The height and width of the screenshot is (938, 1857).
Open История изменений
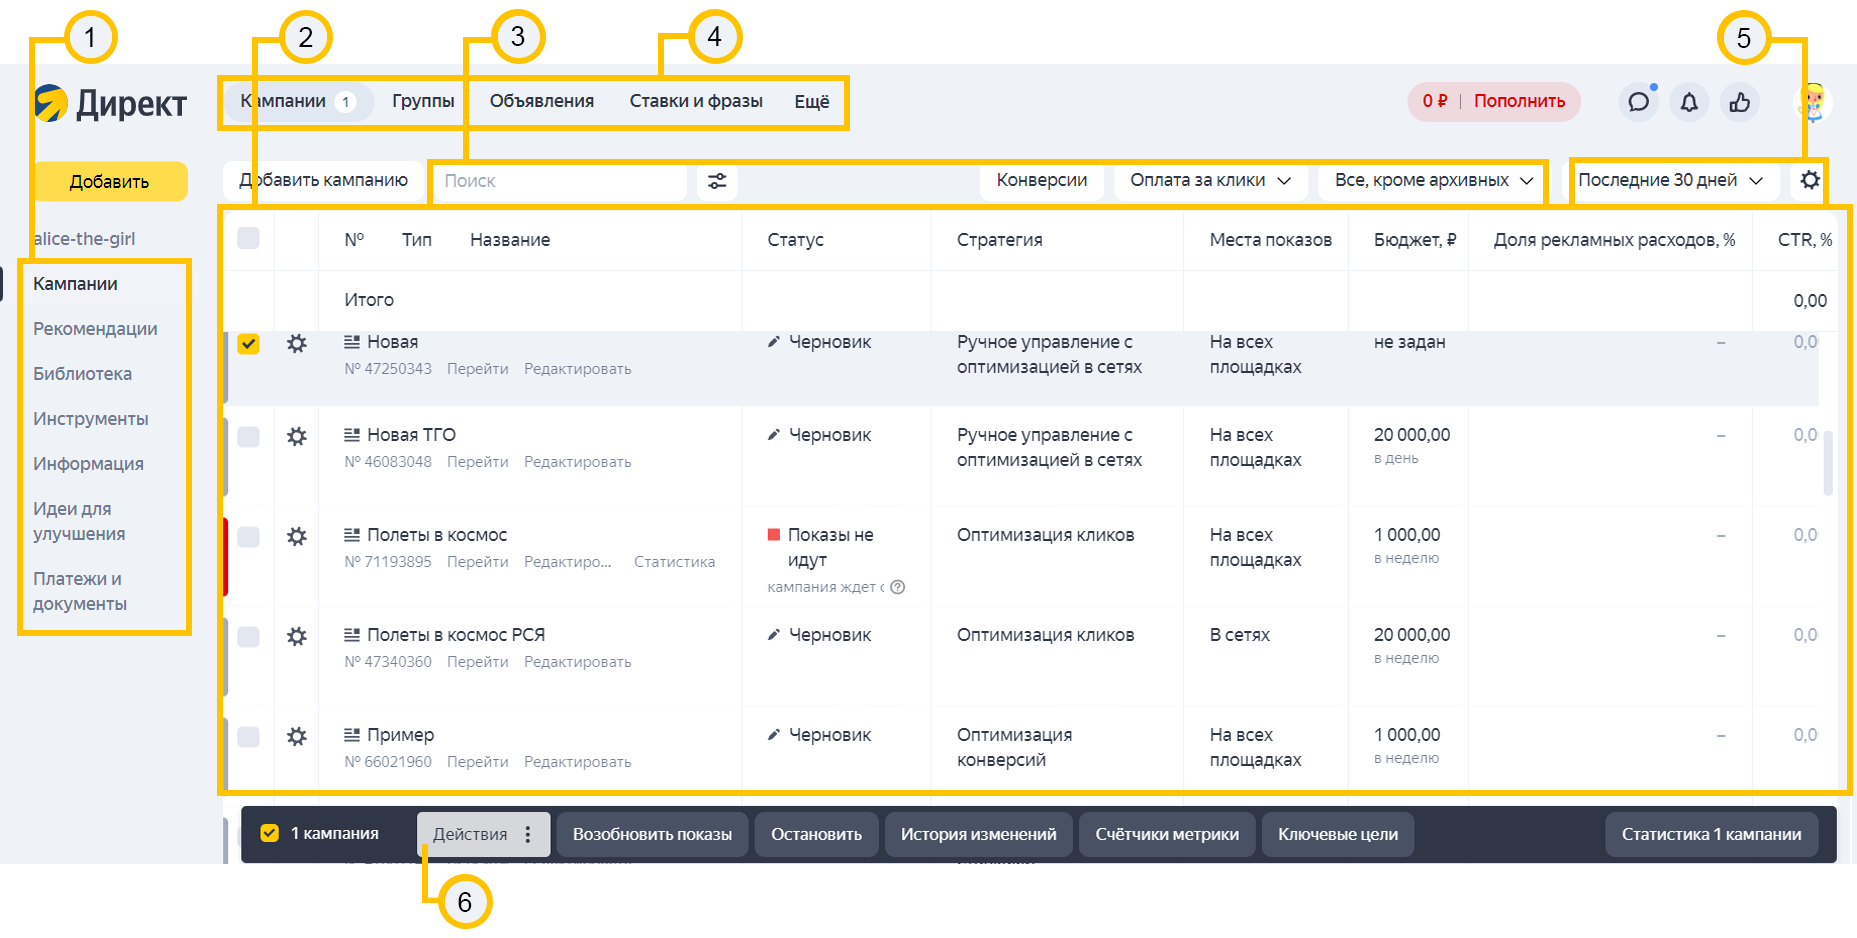978,834
